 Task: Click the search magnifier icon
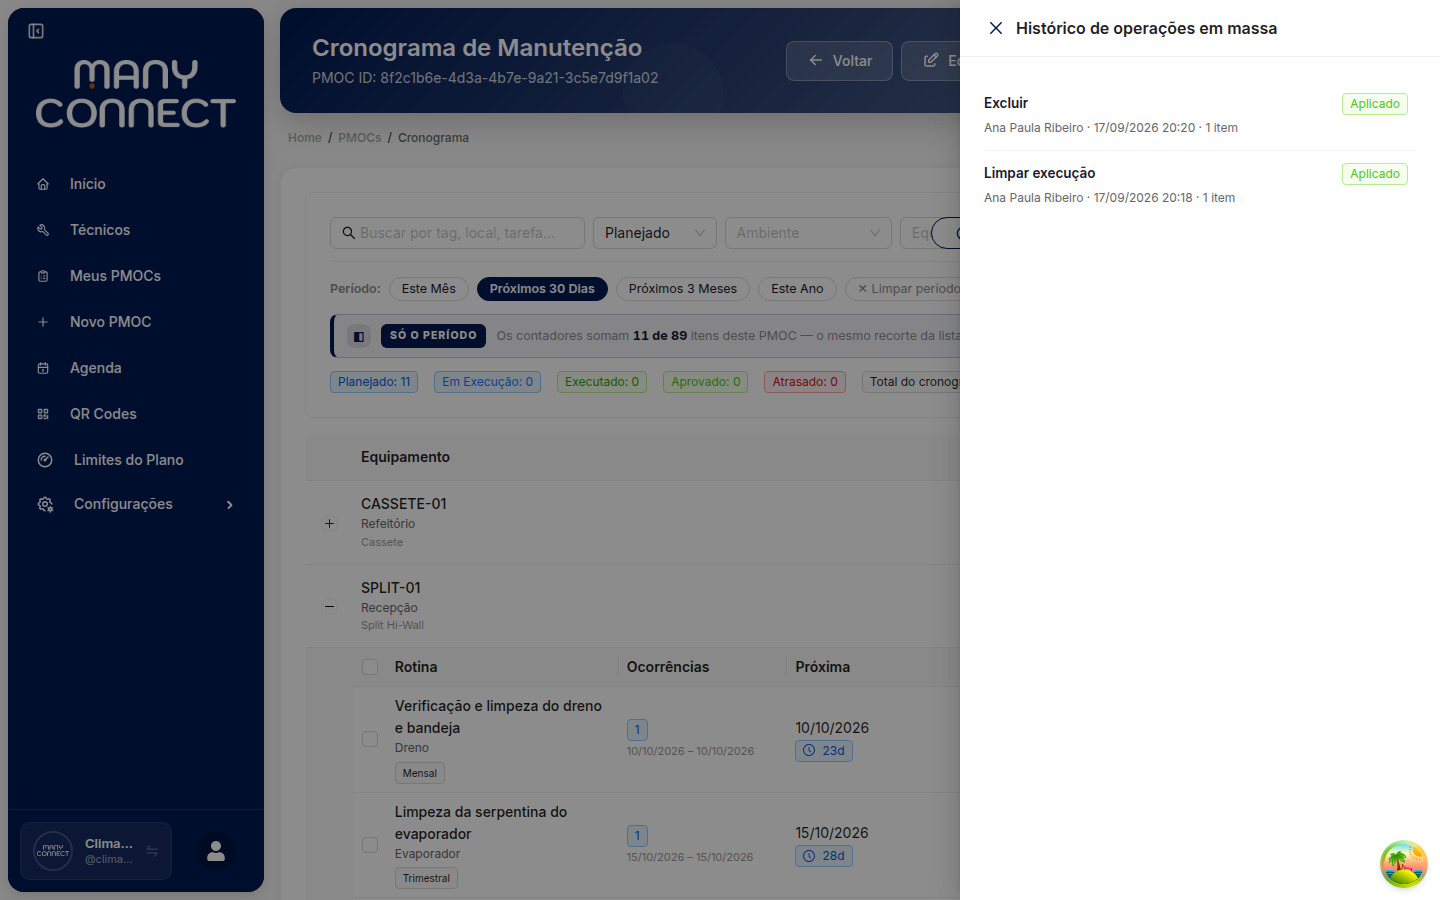click(x=349, y=233)
